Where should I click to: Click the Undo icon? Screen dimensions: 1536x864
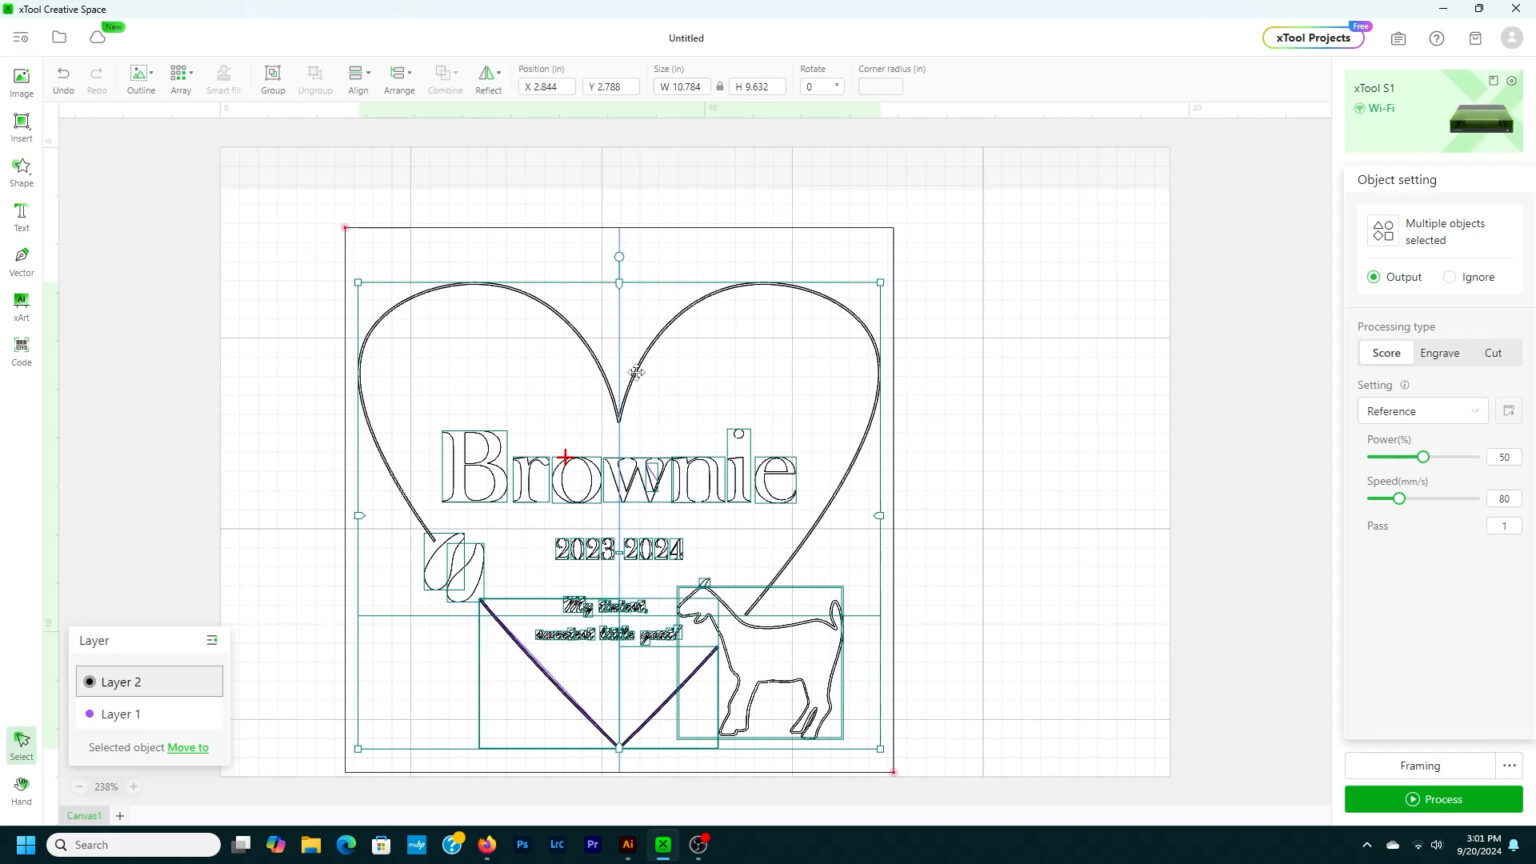[63, 79]
